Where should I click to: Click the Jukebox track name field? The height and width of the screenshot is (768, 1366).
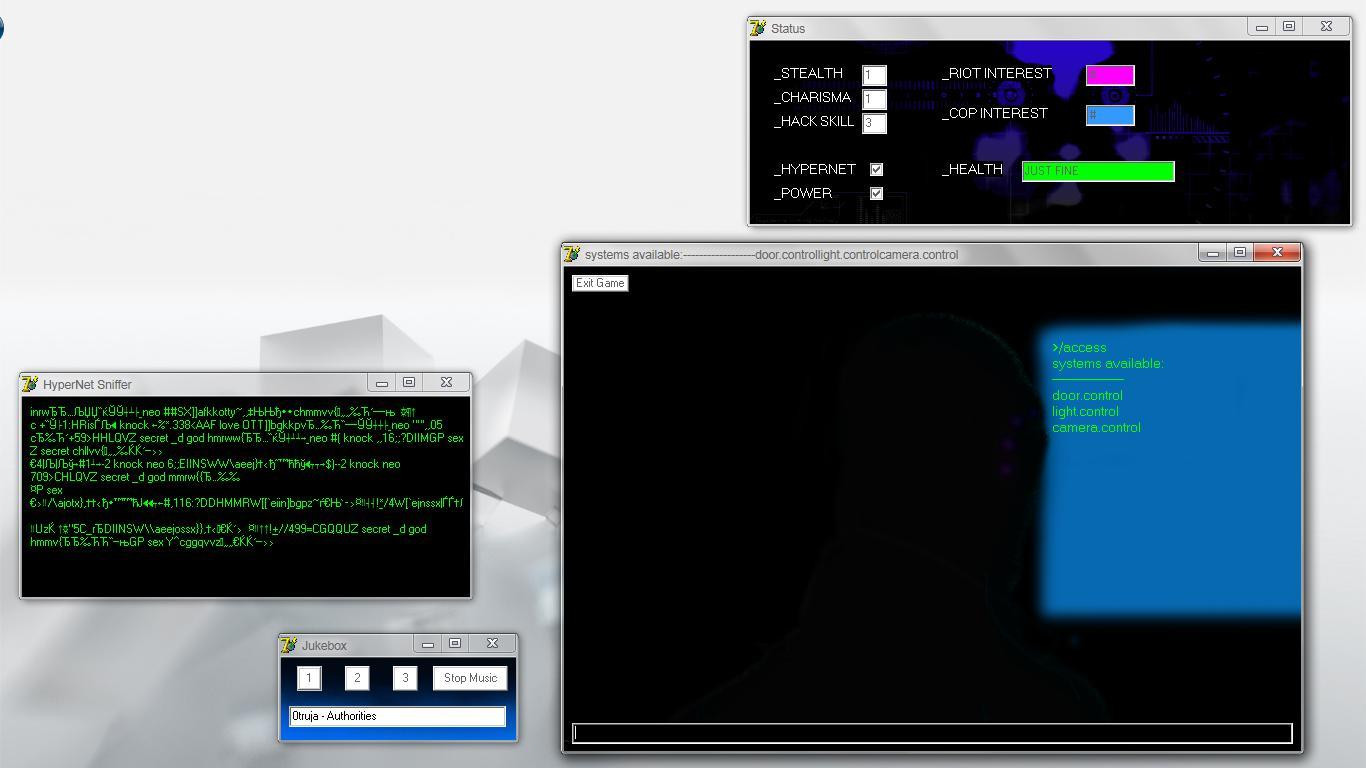[398, 716]
